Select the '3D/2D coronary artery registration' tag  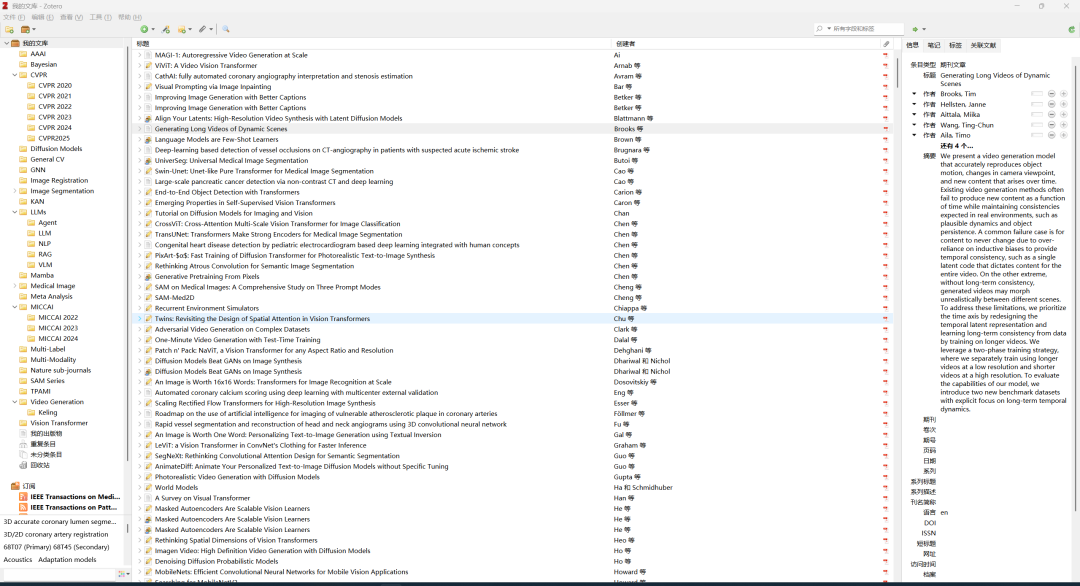tap(56, 534)
